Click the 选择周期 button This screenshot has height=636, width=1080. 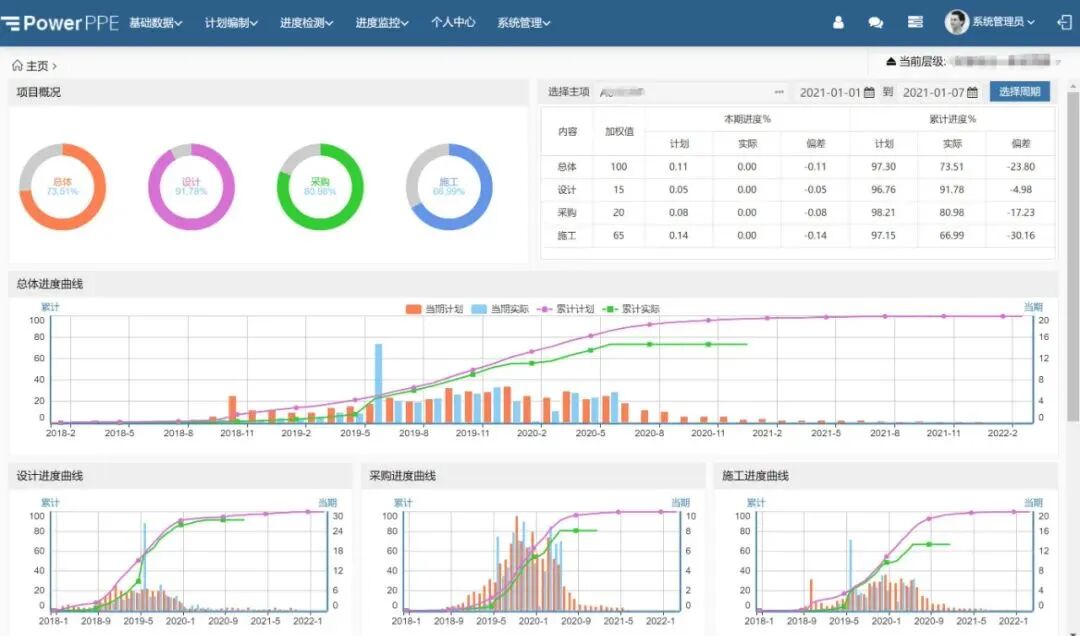1019,92
